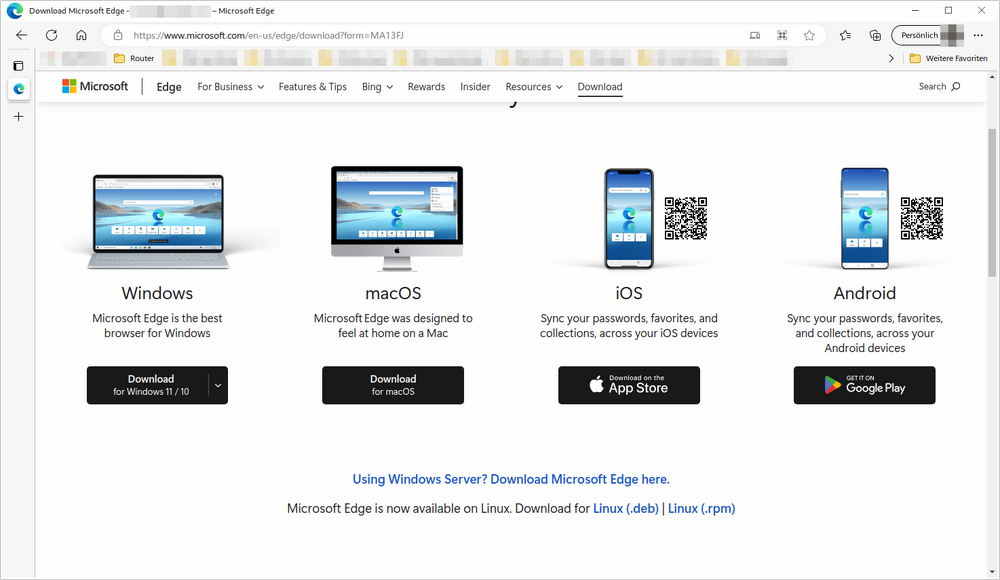The image size is (1000, 580).
Task: Click the page vertical scrollbar thumb
Action: click(992, 202)
